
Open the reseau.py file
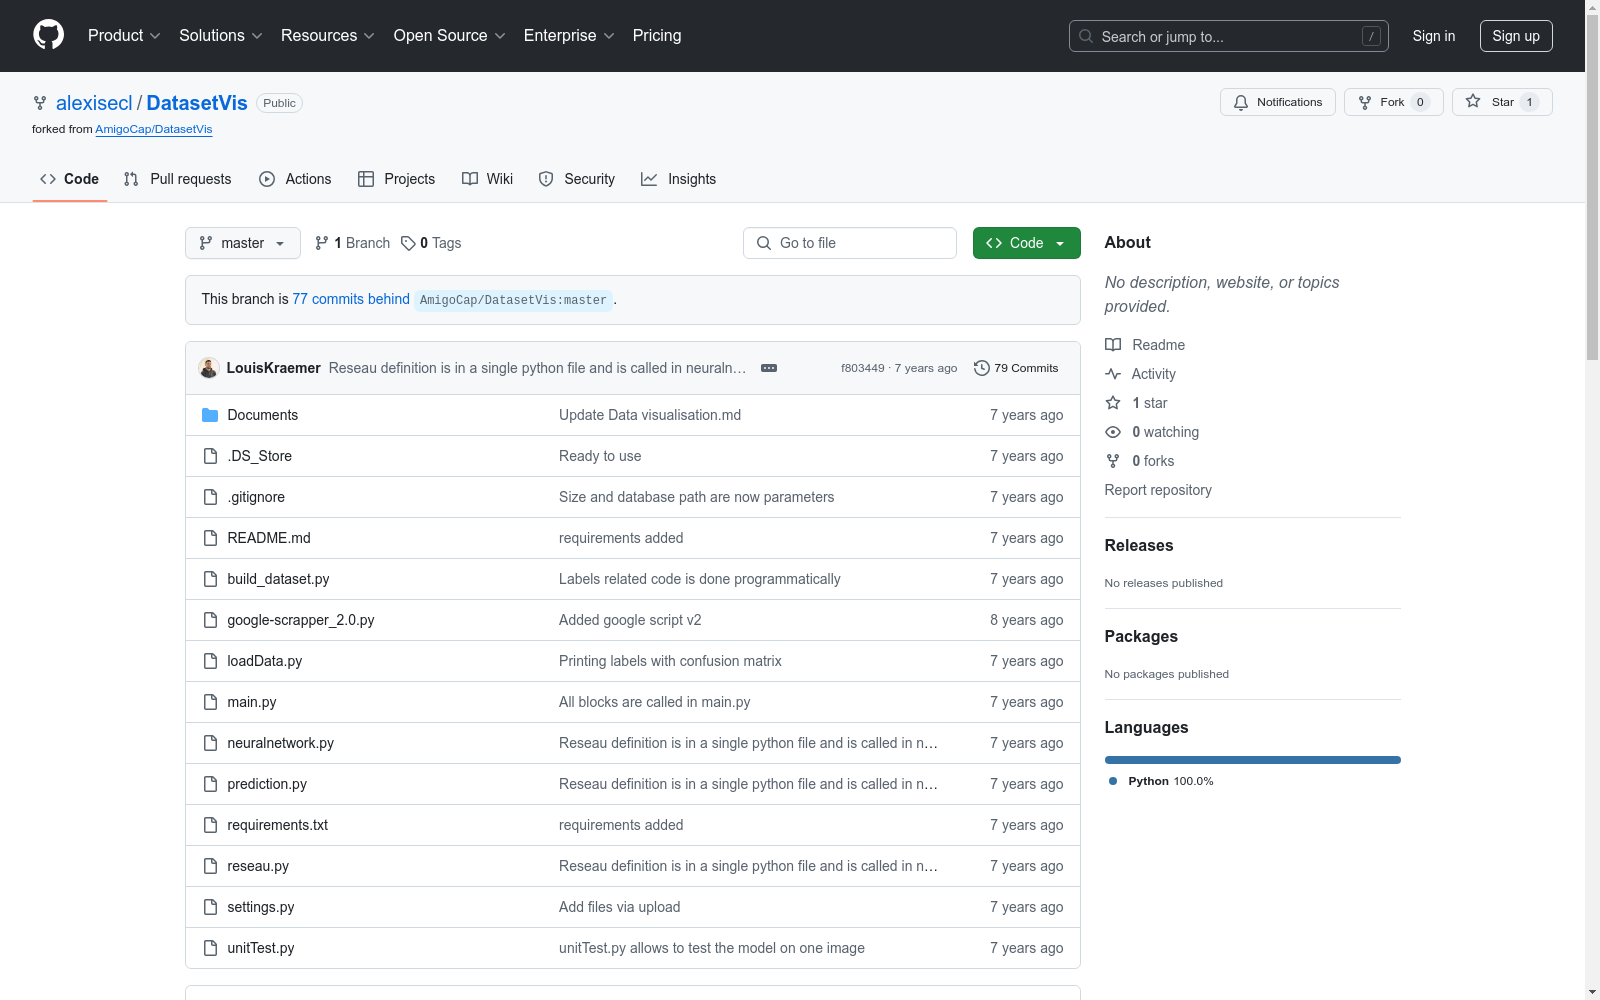pos(258,866)
